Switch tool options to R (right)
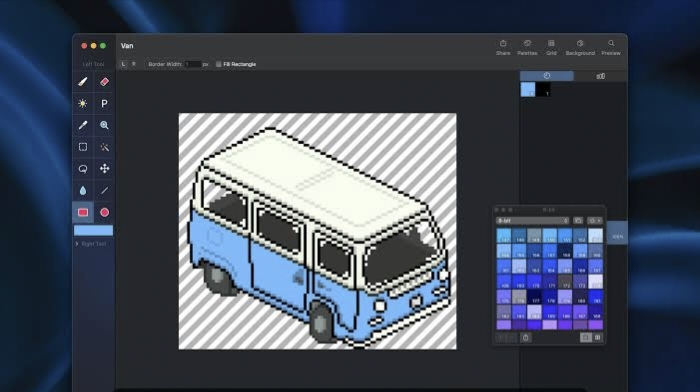Image resolution: width=700 pixels, height=392 pixels. pyautogui.click(x=133, y=64)
